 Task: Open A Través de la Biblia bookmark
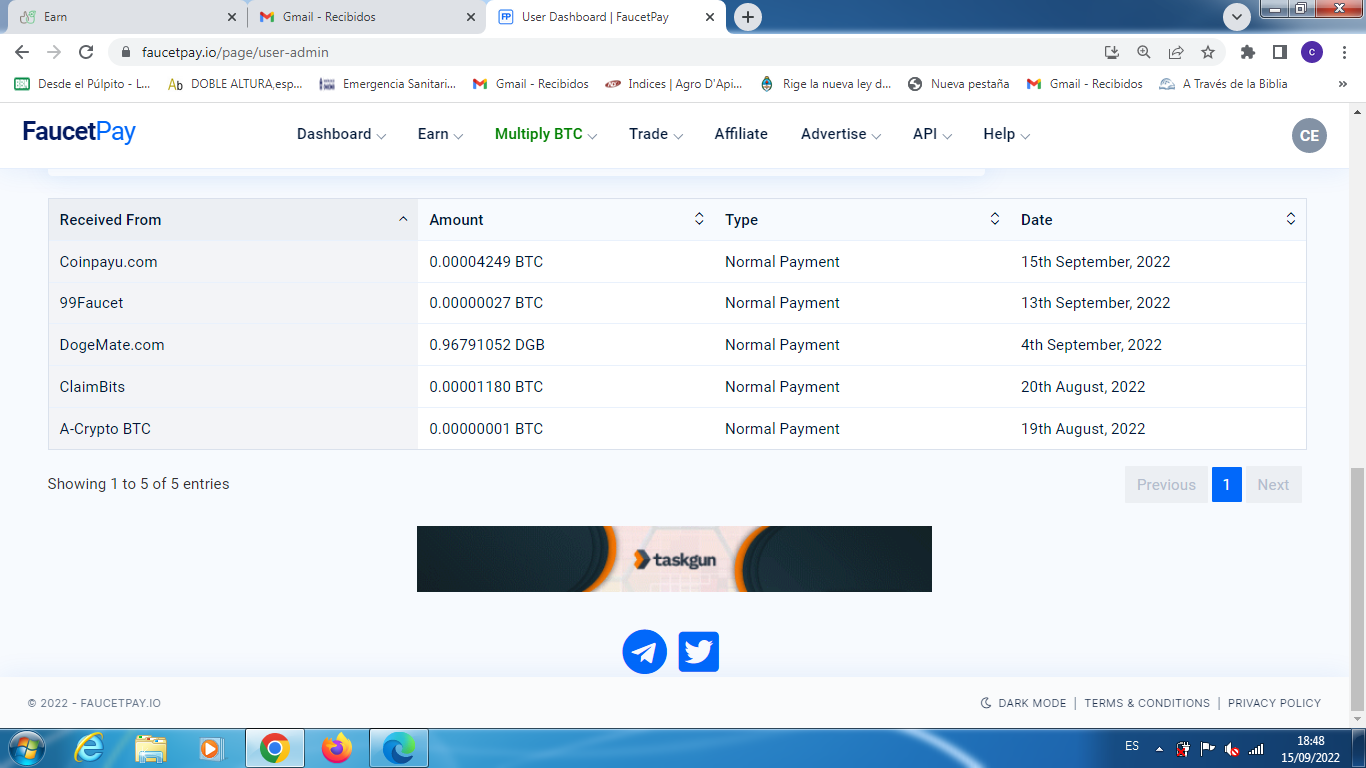click(x=1223, y=84)
